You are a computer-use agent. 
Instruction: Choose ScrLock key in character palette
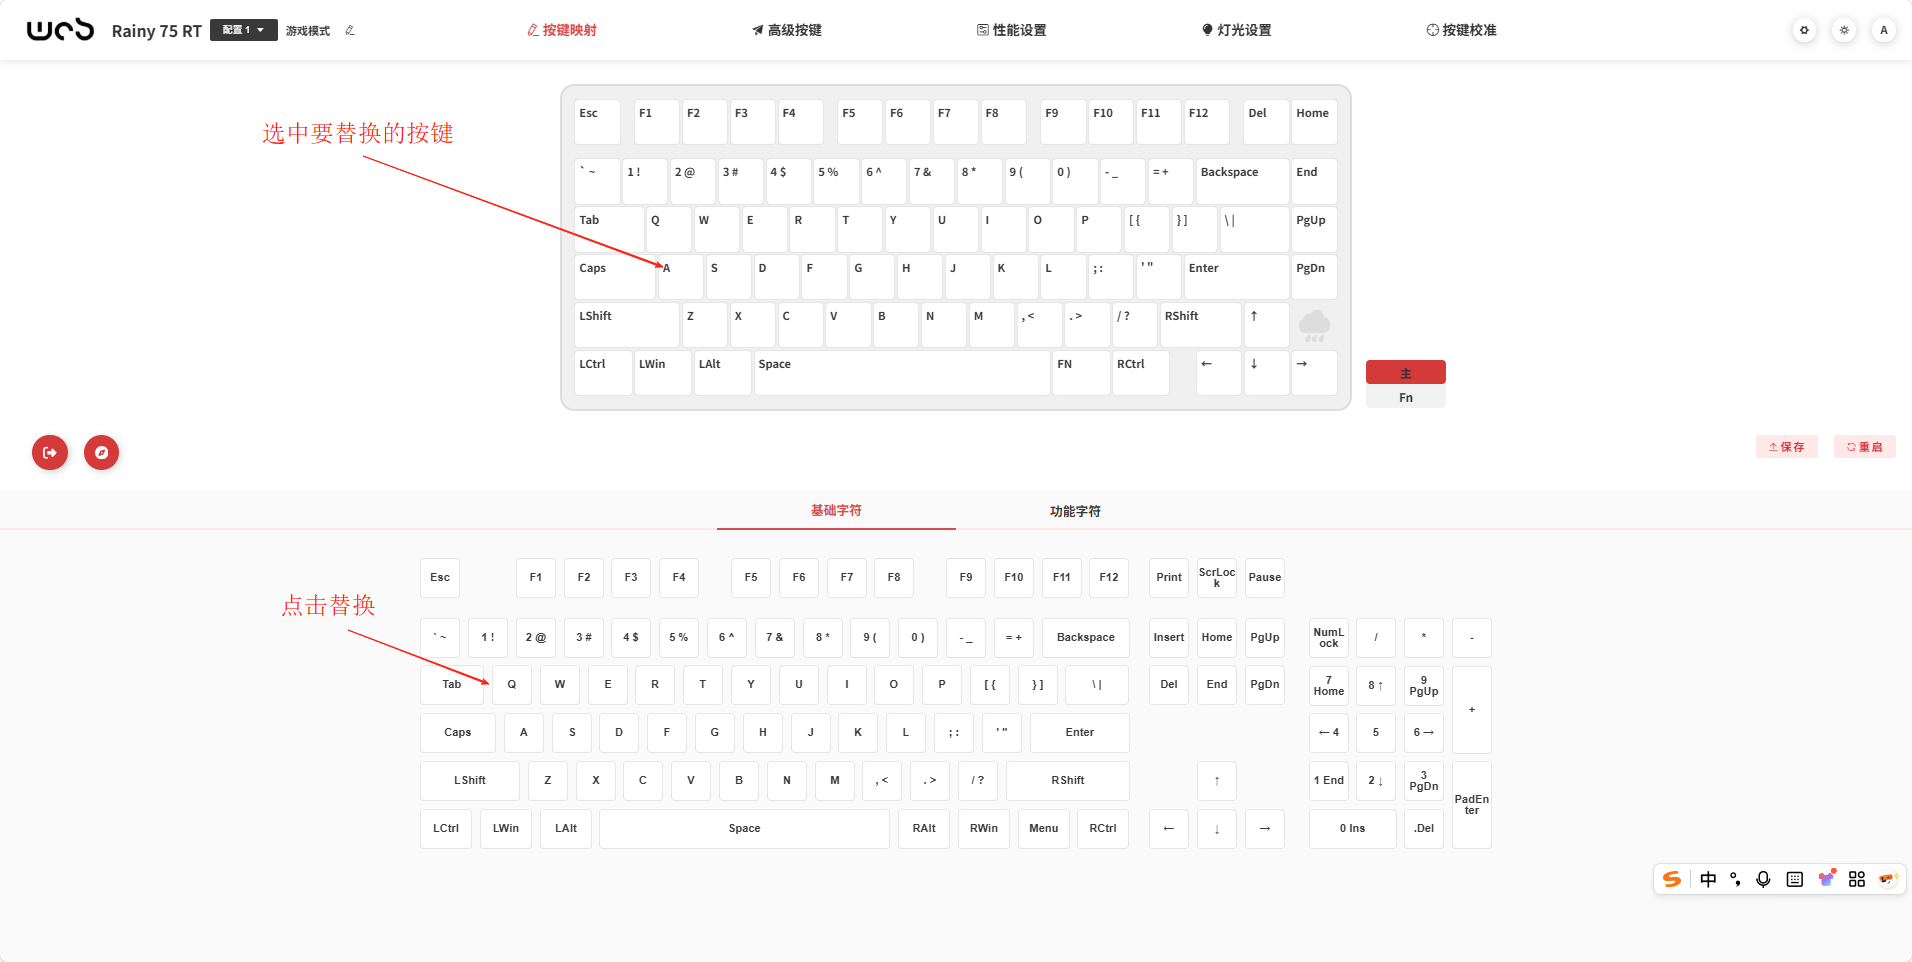[x=1217, y=577]
